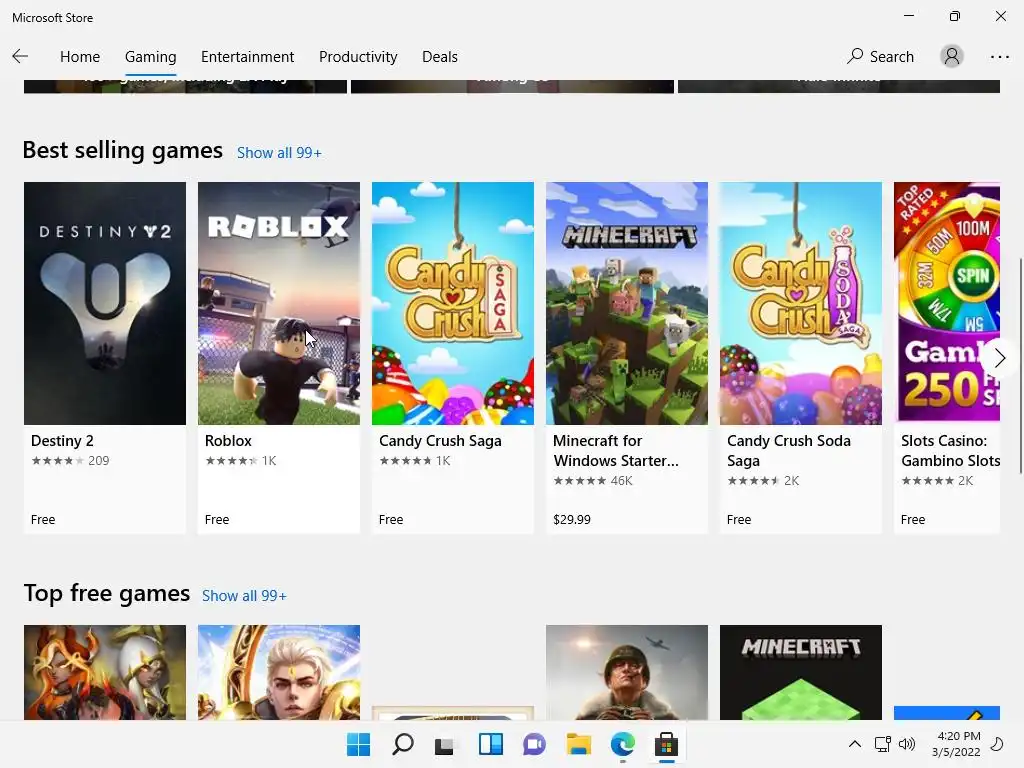Click the Free price under Destiny 2
The width and height of the screenshot is (1024, 768).
point(42,519)
